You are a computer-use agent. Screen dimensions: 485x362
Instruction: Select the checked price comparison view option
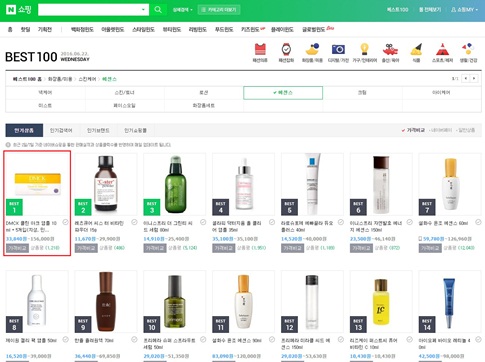pos(413,130)
